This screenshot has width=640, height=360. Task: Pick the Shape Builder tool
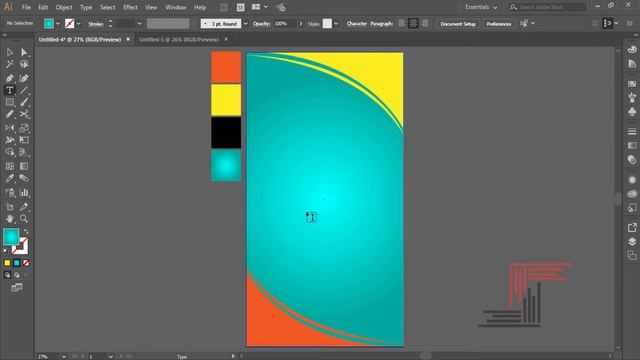click(x=9, y=152)
